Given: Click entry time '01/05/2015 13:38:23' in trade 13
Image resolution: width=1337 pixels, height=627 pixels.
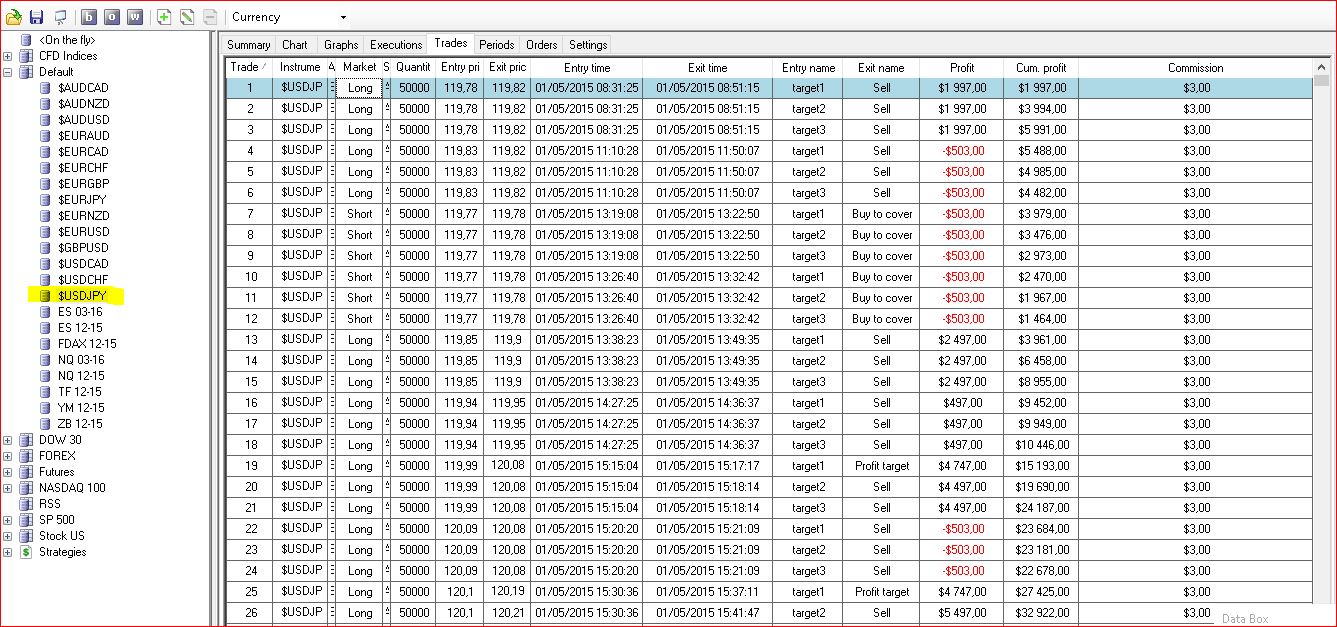Looking at the screenshot, I should [587, 340].
